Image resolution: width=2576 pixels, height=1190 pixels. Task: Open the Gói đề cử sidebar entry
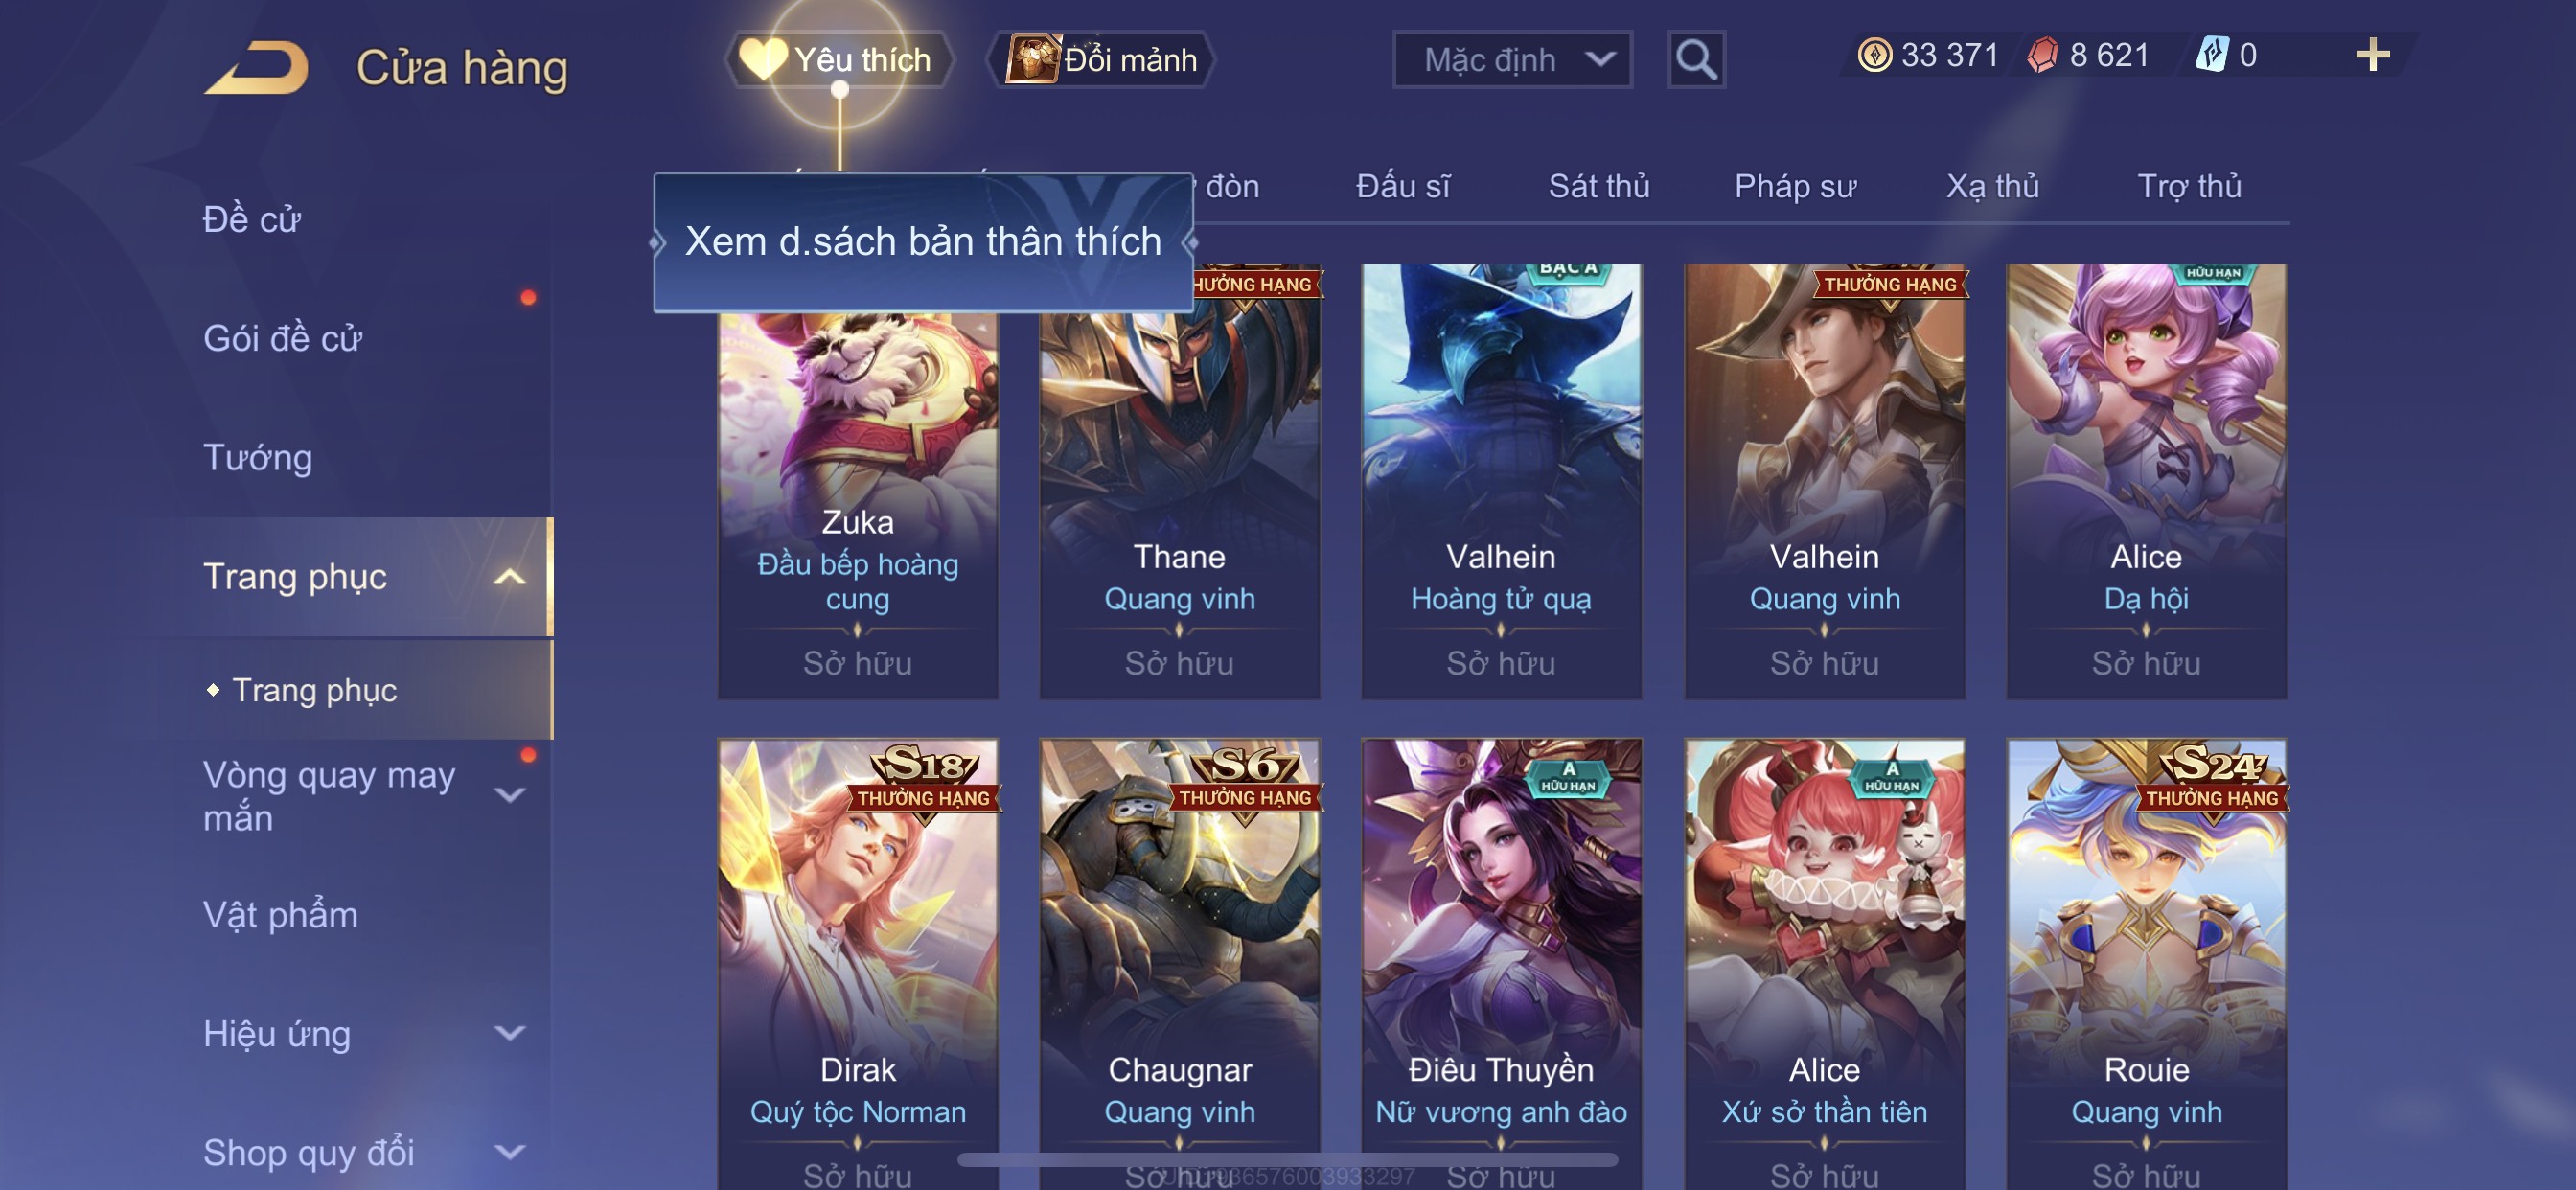(282, 339)
